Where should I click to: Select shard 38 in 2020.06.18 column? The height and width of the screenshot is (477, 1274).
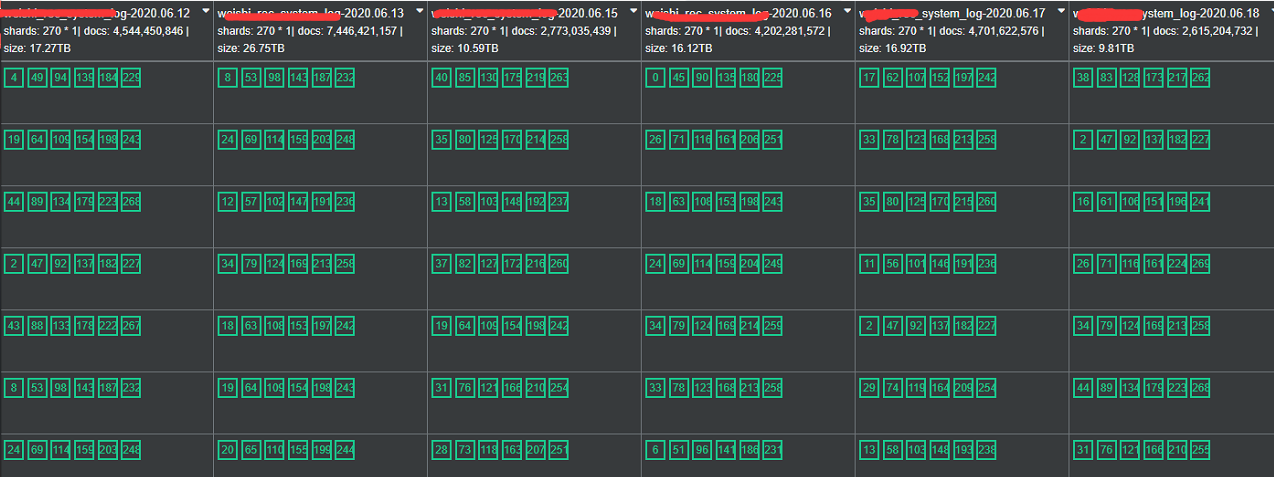click(x=1084, y=78)
